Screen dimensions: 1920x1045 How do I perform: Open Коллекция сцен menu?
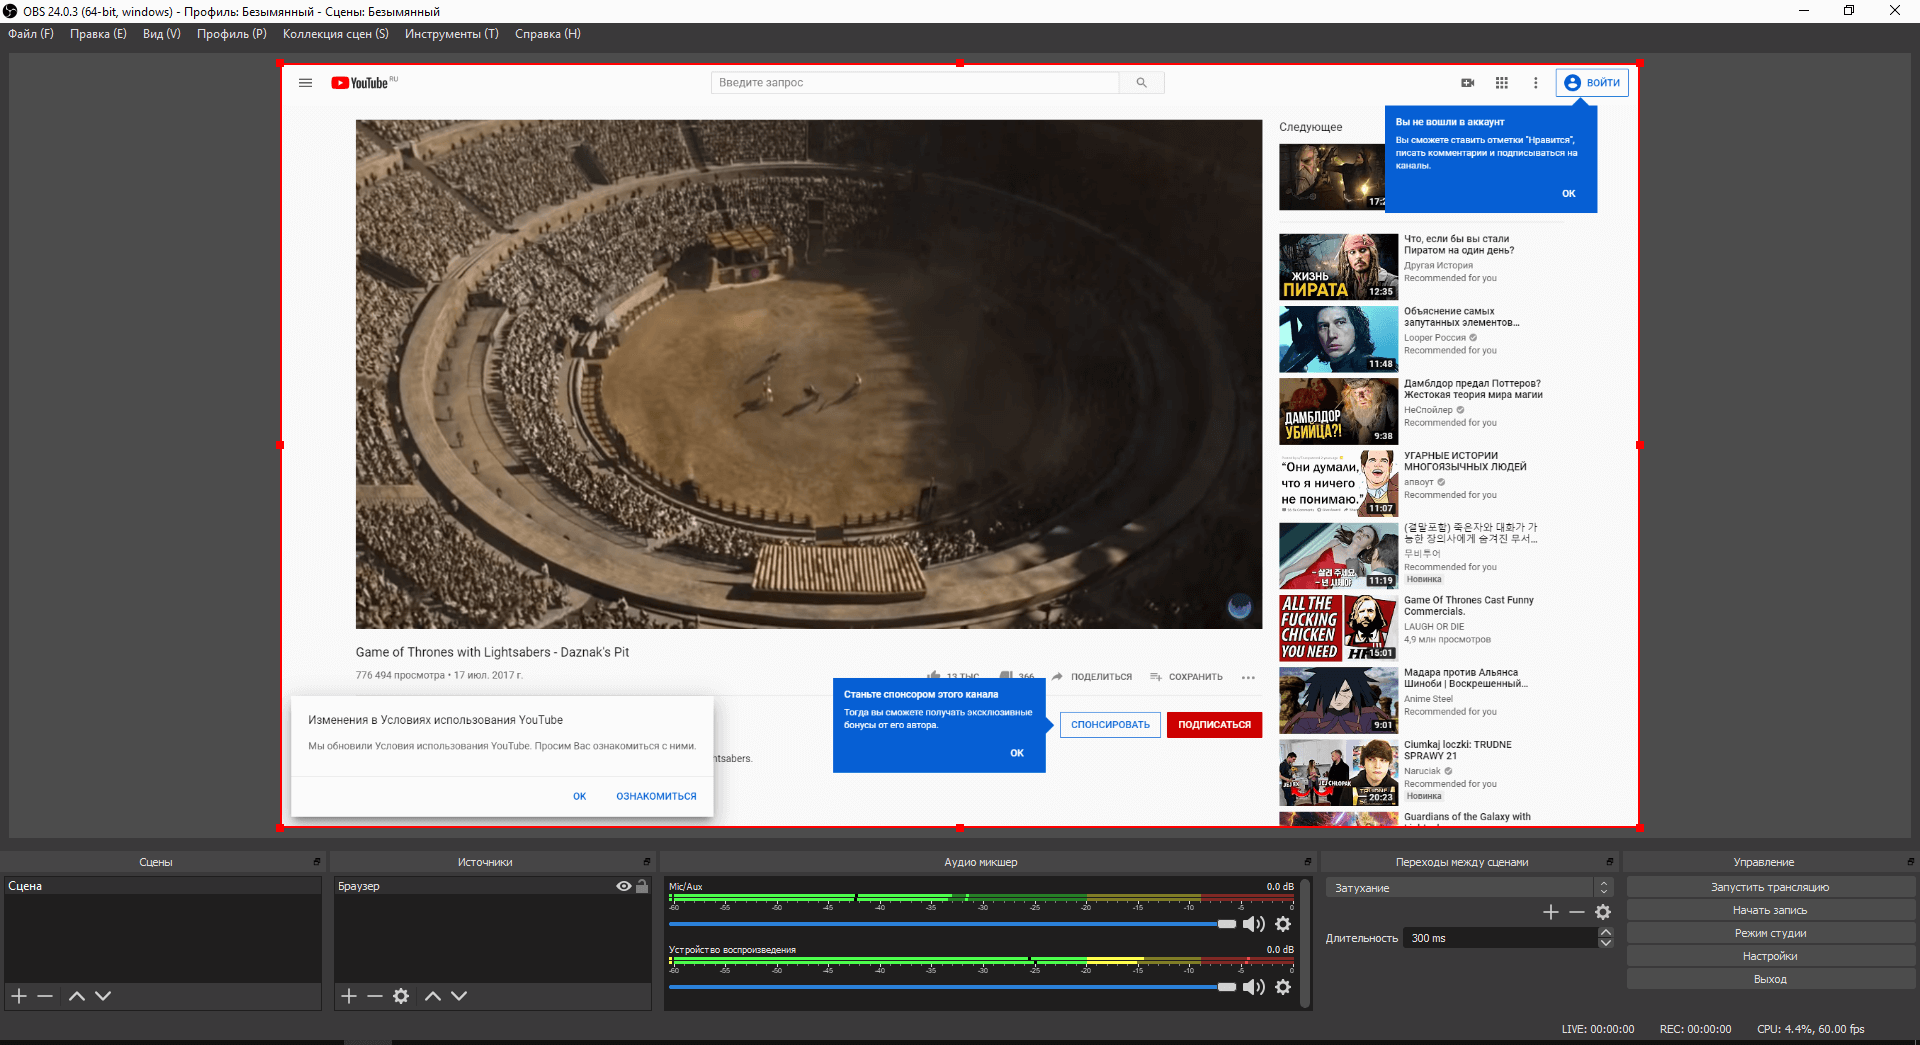point(336,34)
